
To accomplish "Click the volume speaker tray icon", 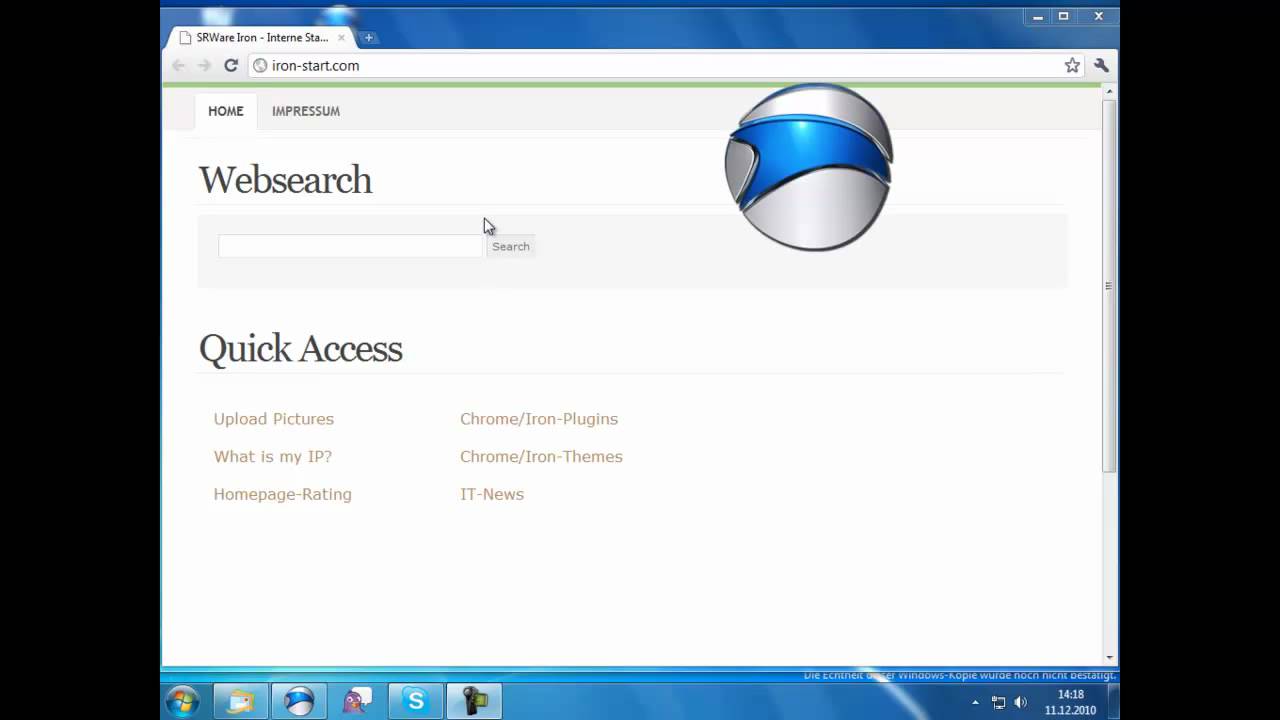I will point(1021,702).
